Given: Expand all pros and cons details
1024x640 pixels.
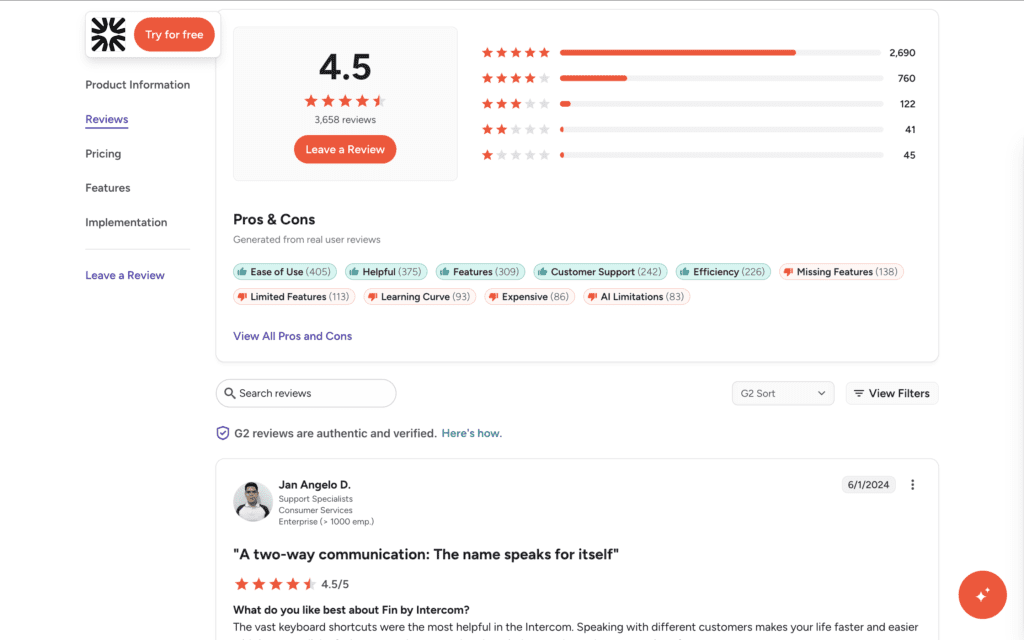Looking at the screenshot, I should coord(292,336).
